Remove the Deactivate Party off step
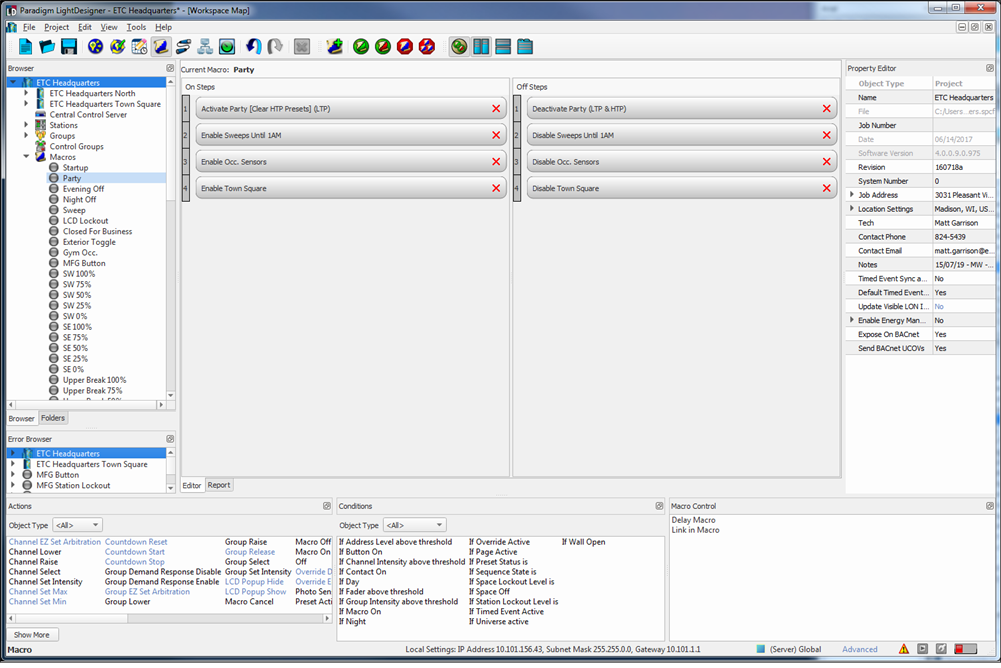Viewport: 1001px width, 668px height. (827, 109)
